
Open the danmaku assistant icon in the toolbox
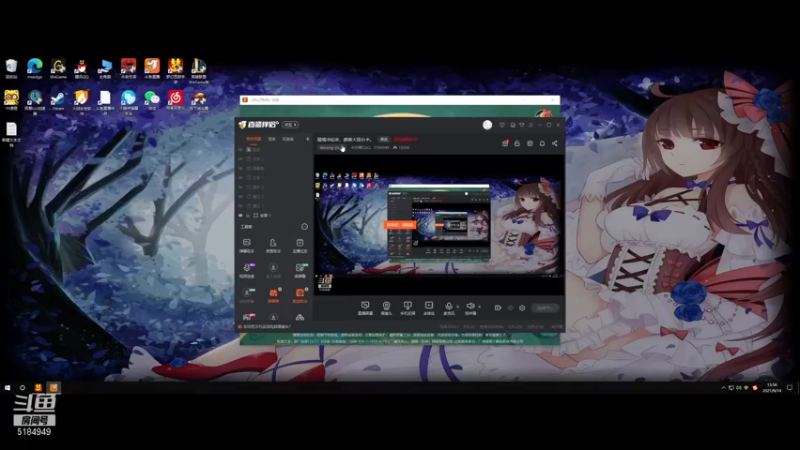[247, 245]
